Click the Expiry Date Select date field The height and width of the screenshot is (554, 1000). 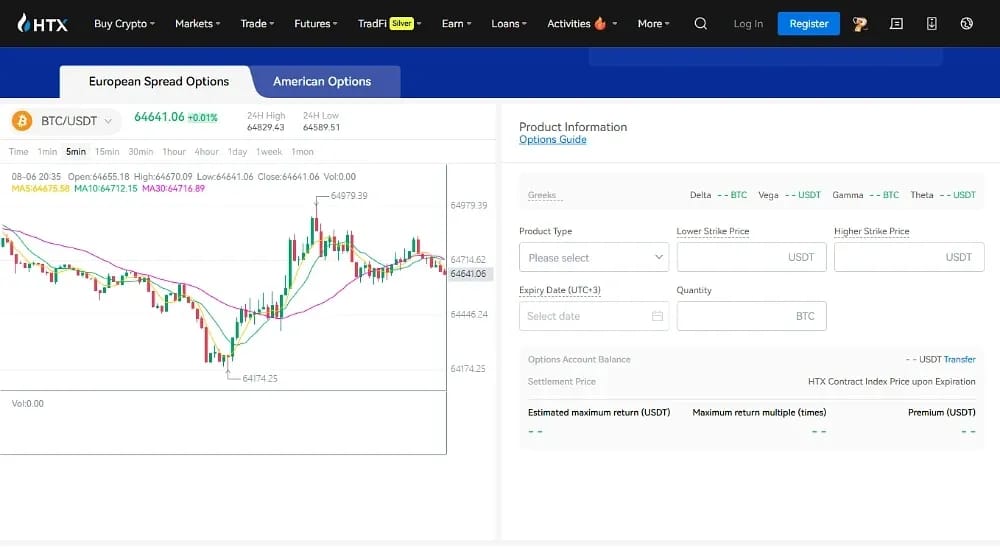click(594, 316)
